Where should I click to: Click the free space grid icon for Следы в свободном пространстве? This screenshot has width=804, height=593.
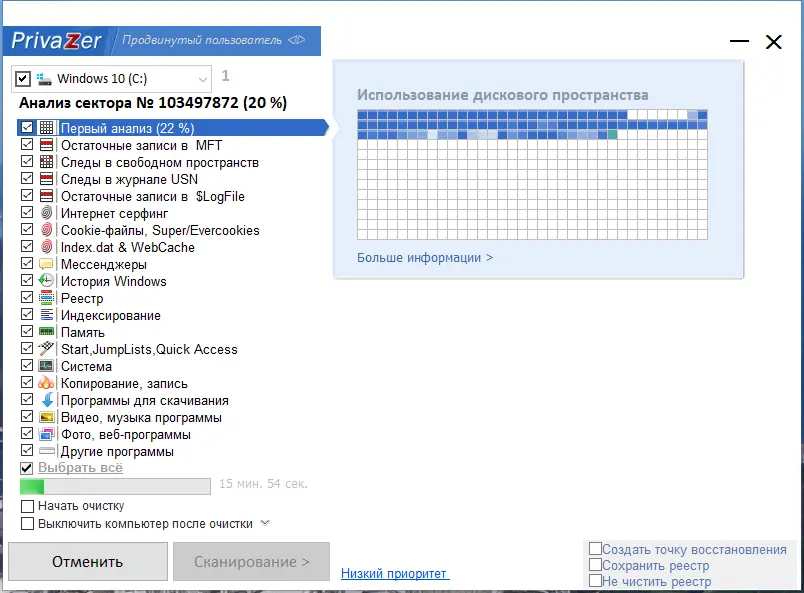click(46, 162)
